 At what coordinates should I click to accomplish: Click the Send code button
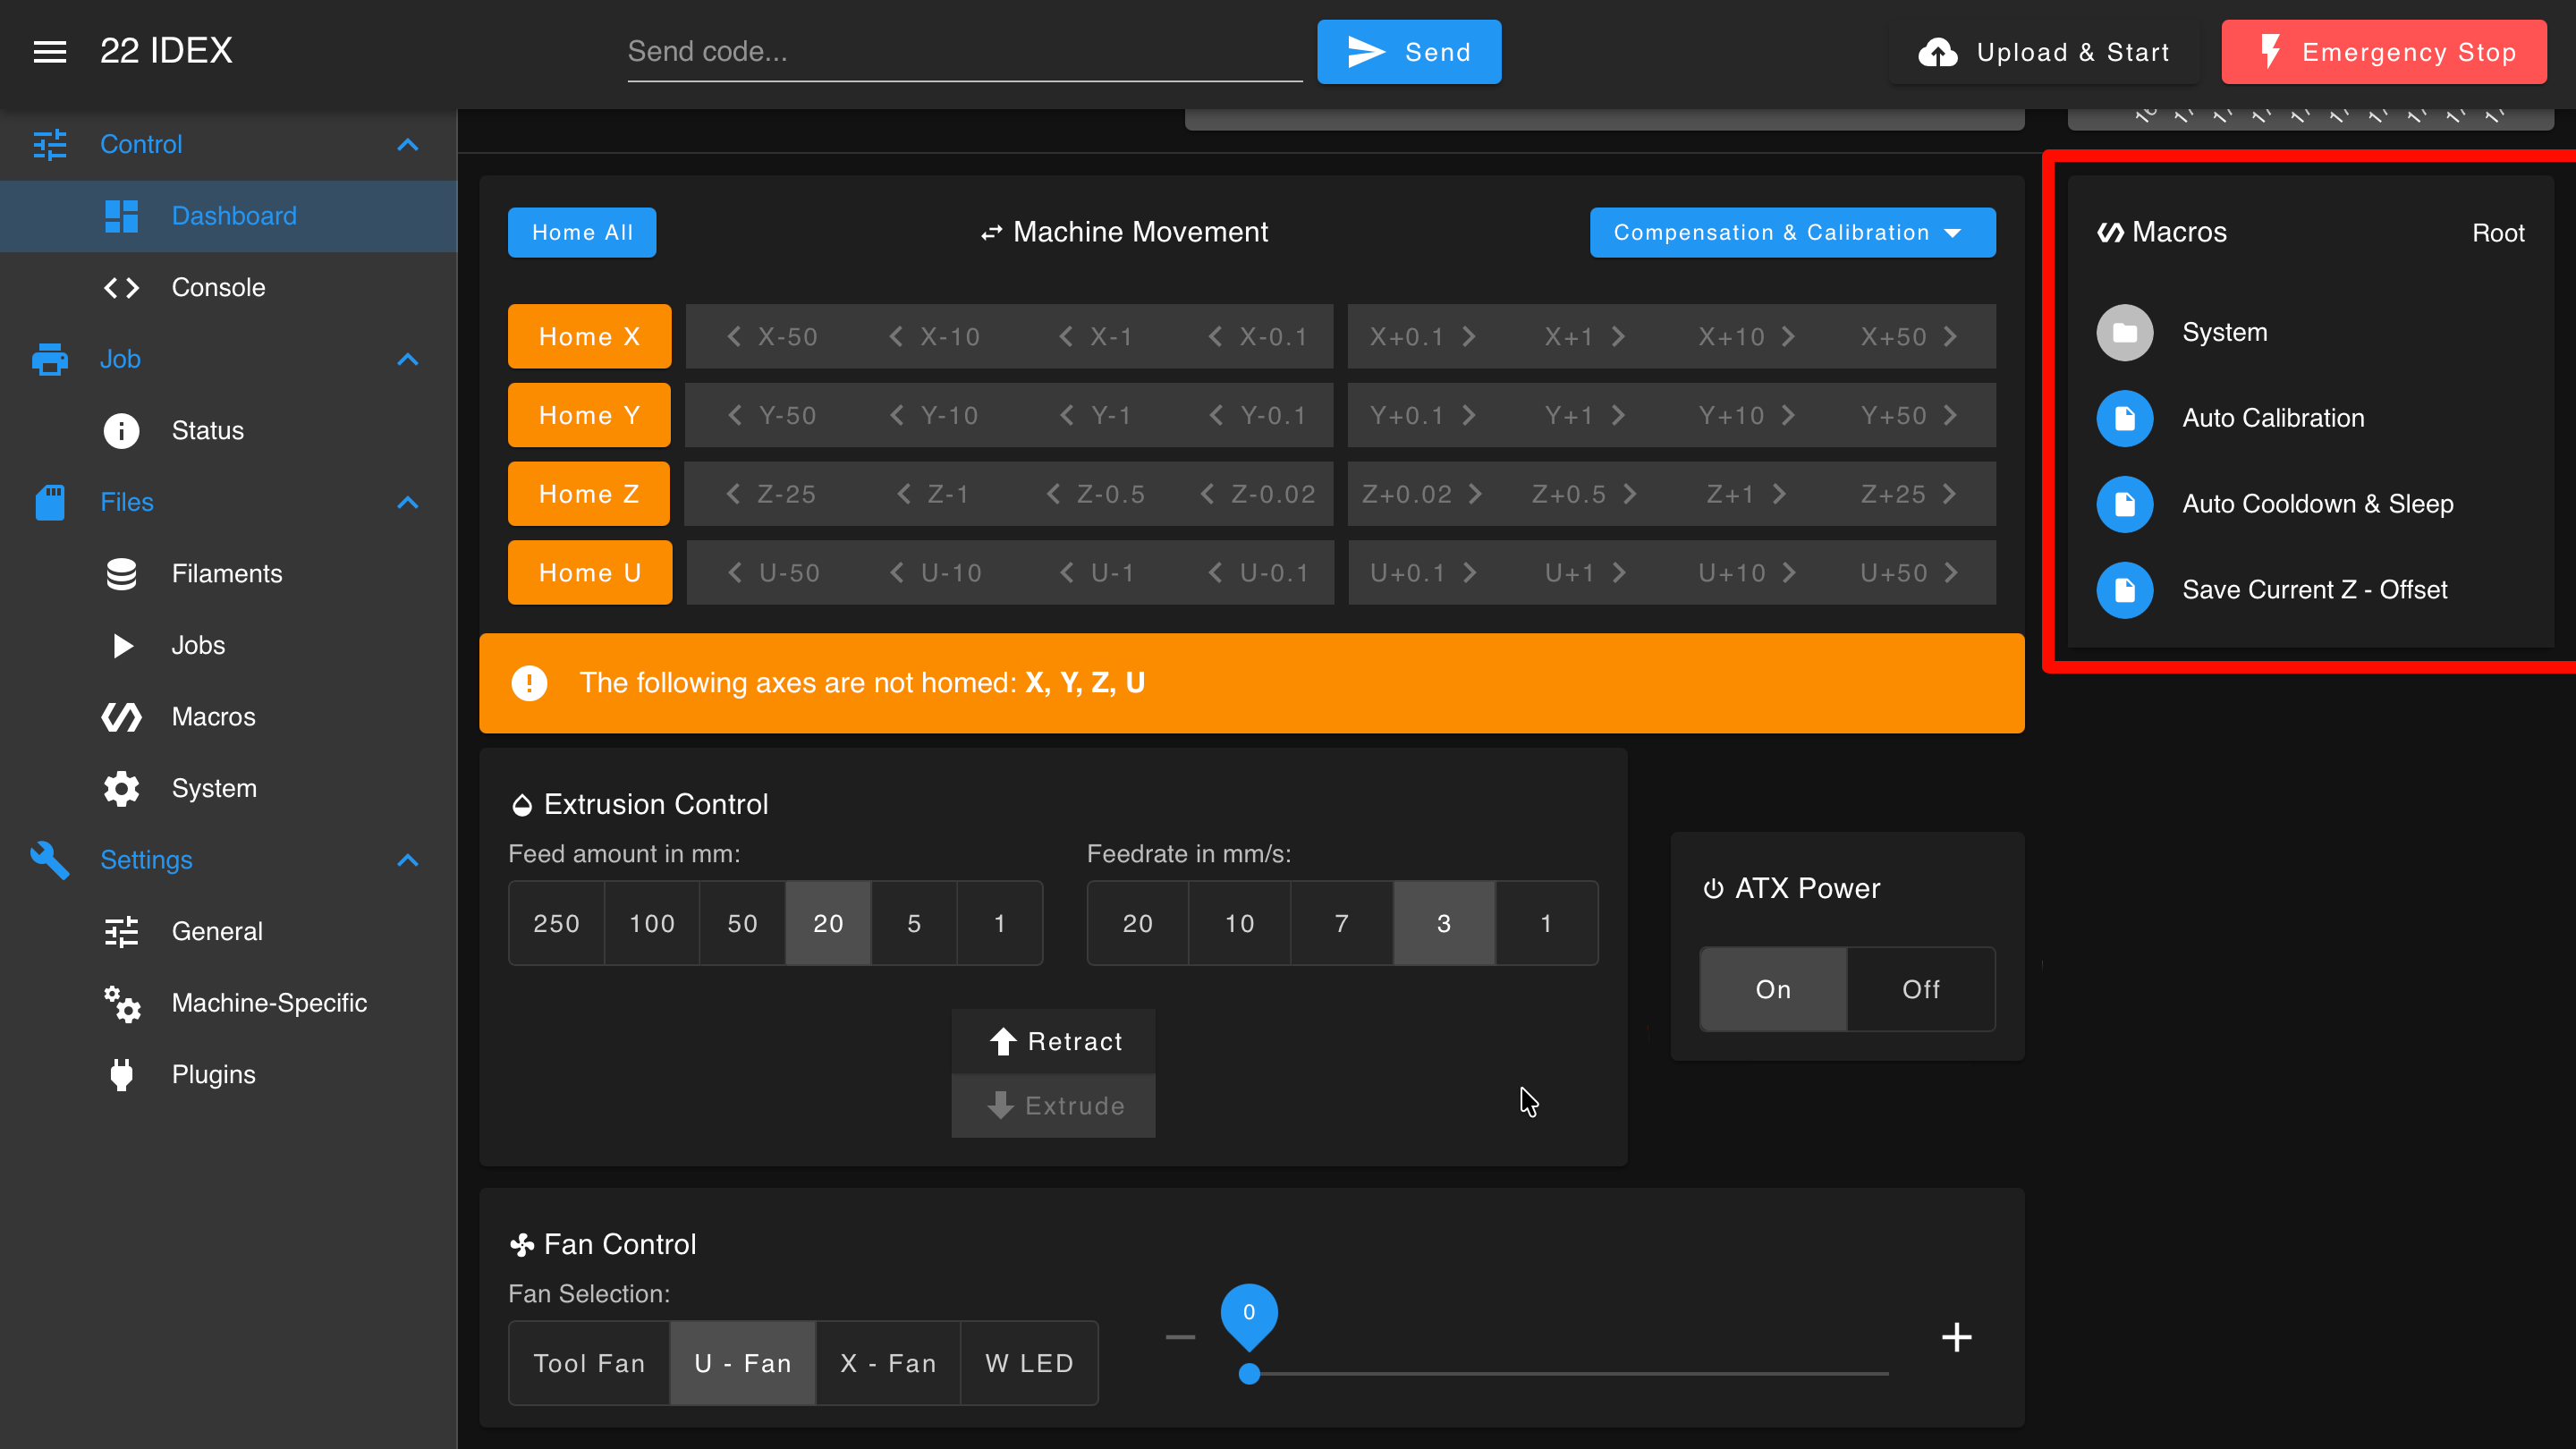pos(1409,52)
